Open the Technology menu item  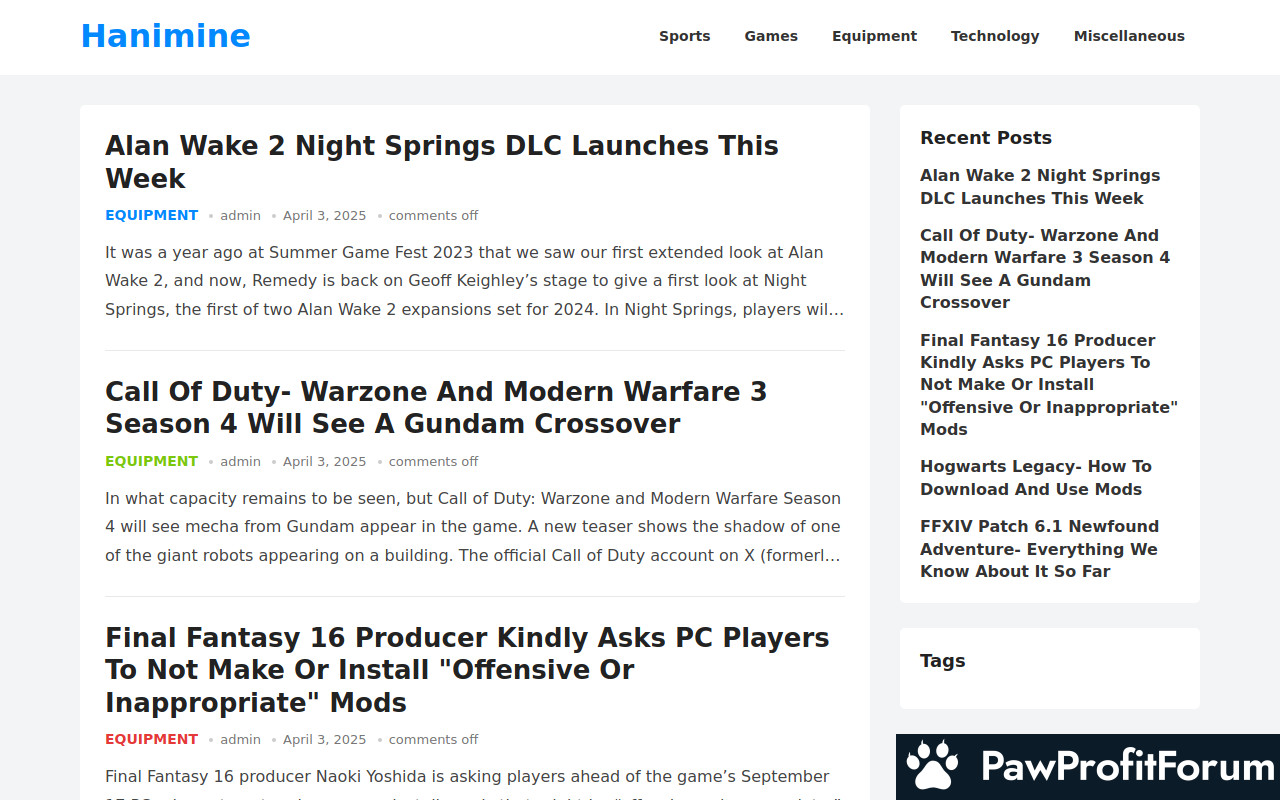pyautogui.click(x=994, y=36)
